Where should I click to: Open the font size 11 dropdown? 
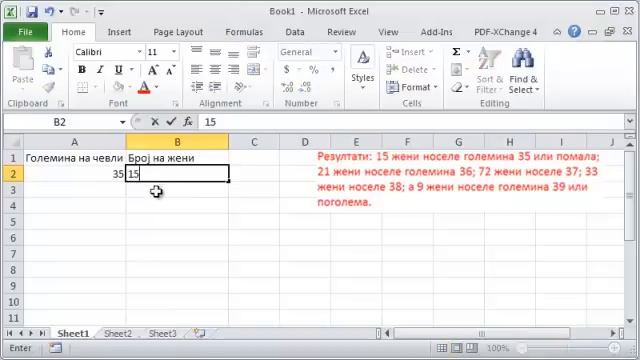(174, 52)
